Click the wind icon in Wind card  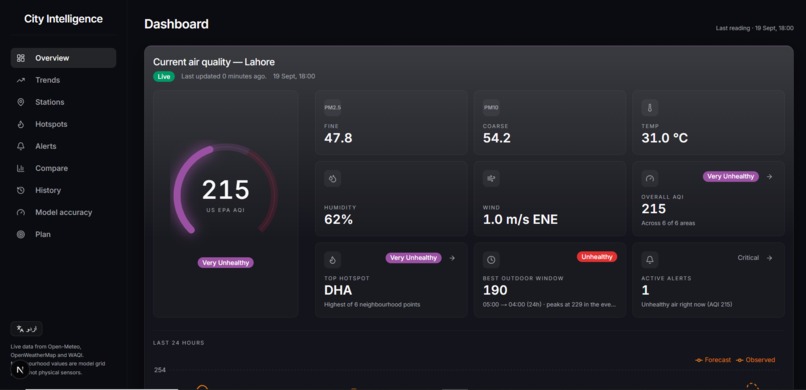[x=491, y=179]
